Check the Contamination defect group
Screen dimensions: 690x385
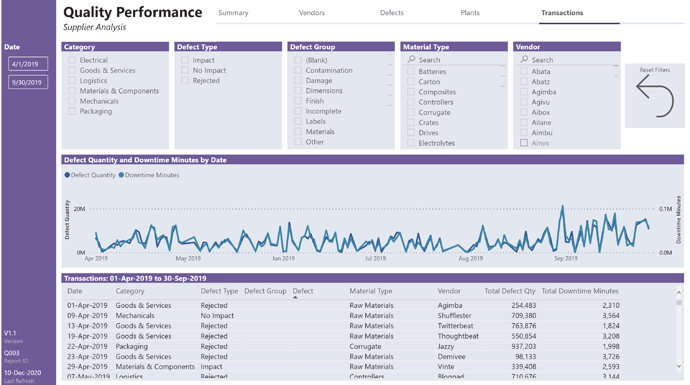298,70
